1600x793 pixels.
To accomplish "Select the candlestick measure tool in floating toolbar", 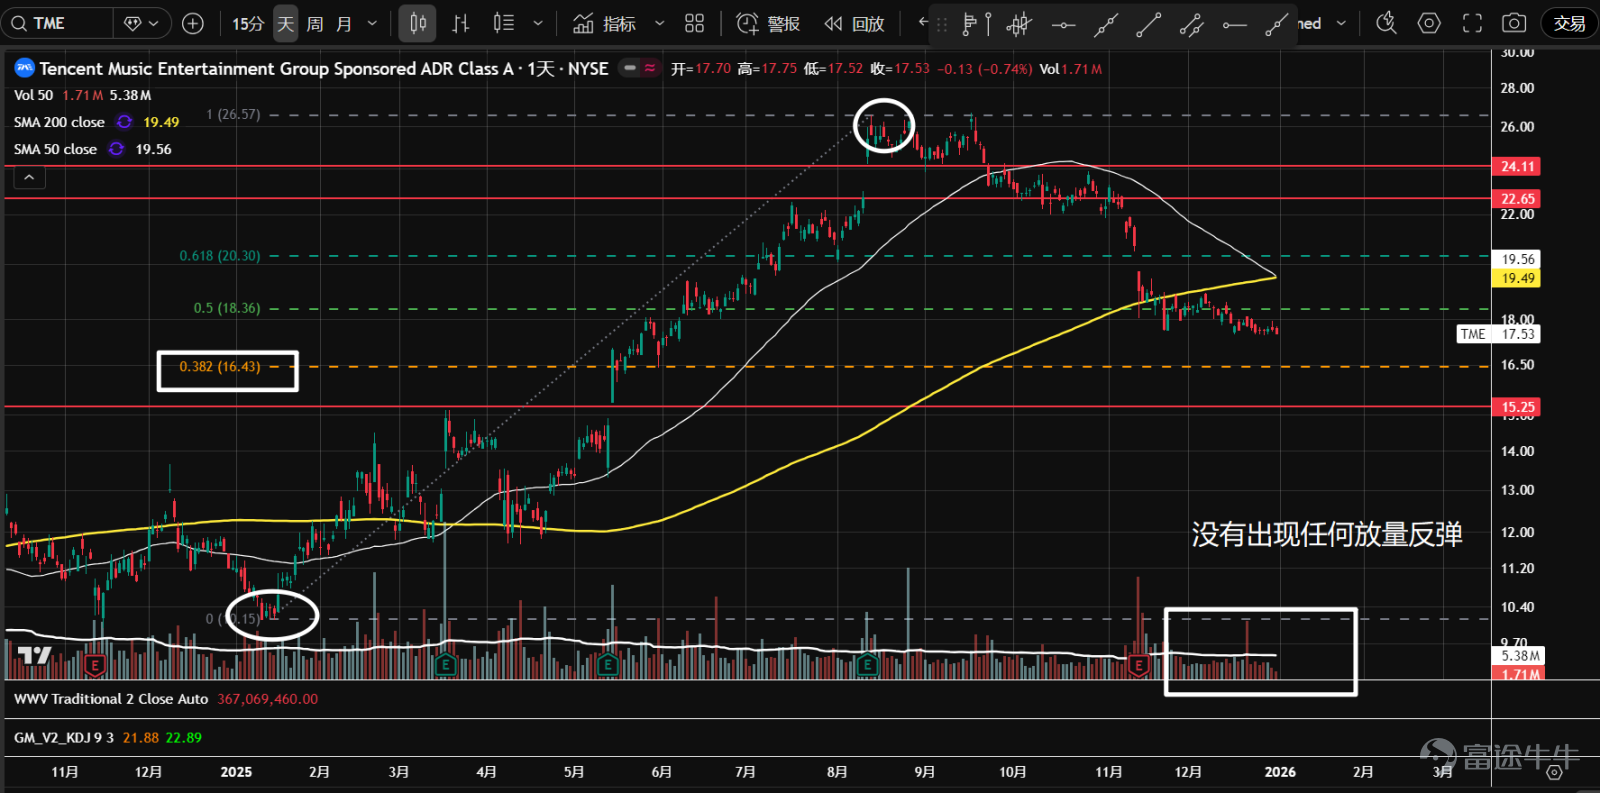I will coord(1019,24).
